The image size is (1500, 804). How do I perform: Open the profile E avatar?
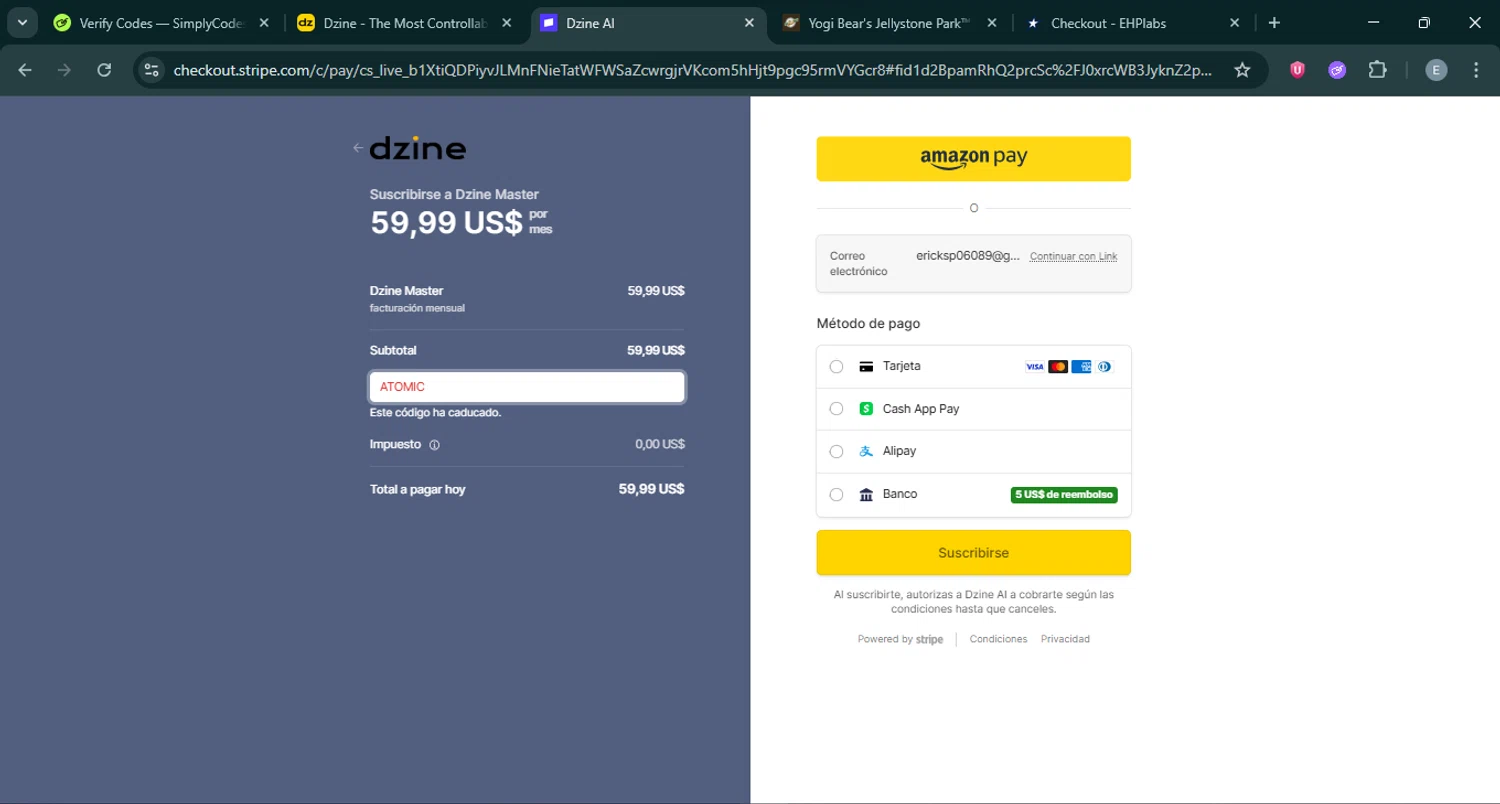tap(1436, 70)
